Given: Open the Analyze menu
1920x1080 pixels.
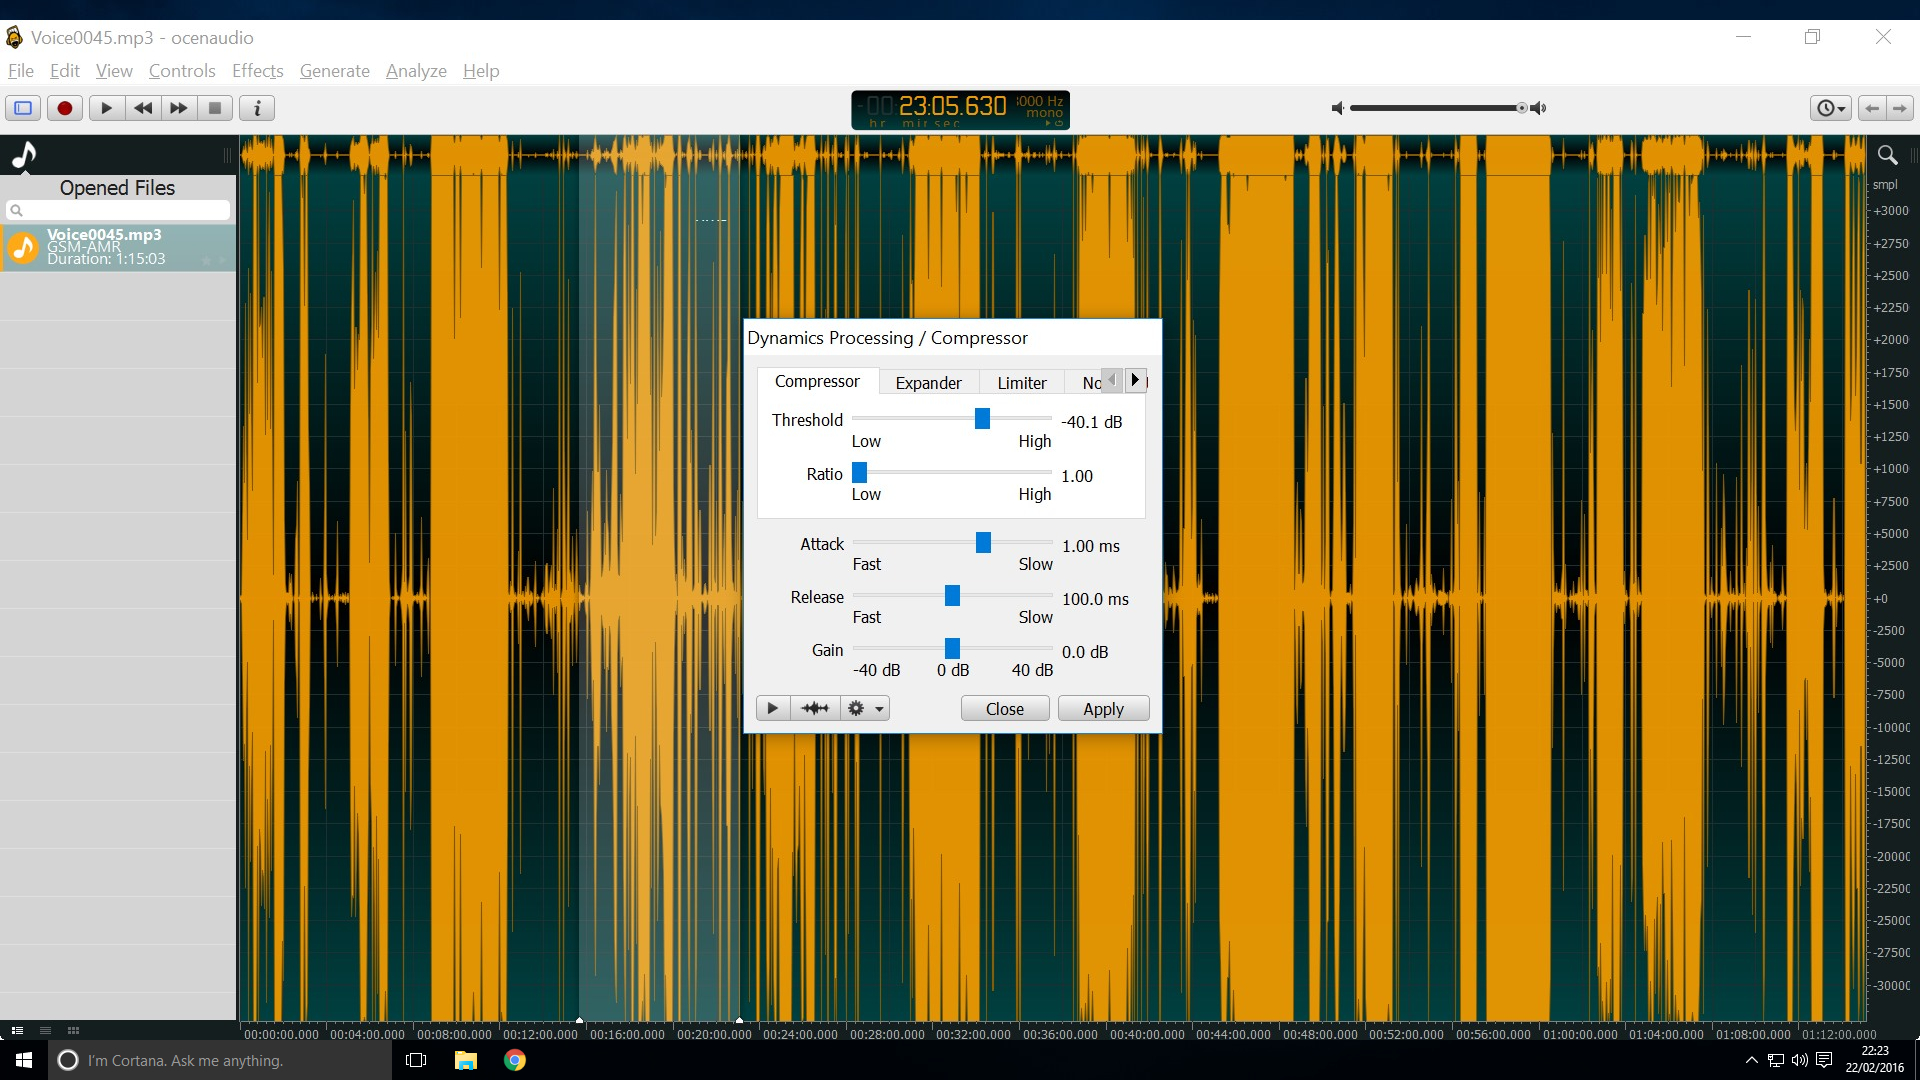Looking at the screenshot, I should point(415,70).
